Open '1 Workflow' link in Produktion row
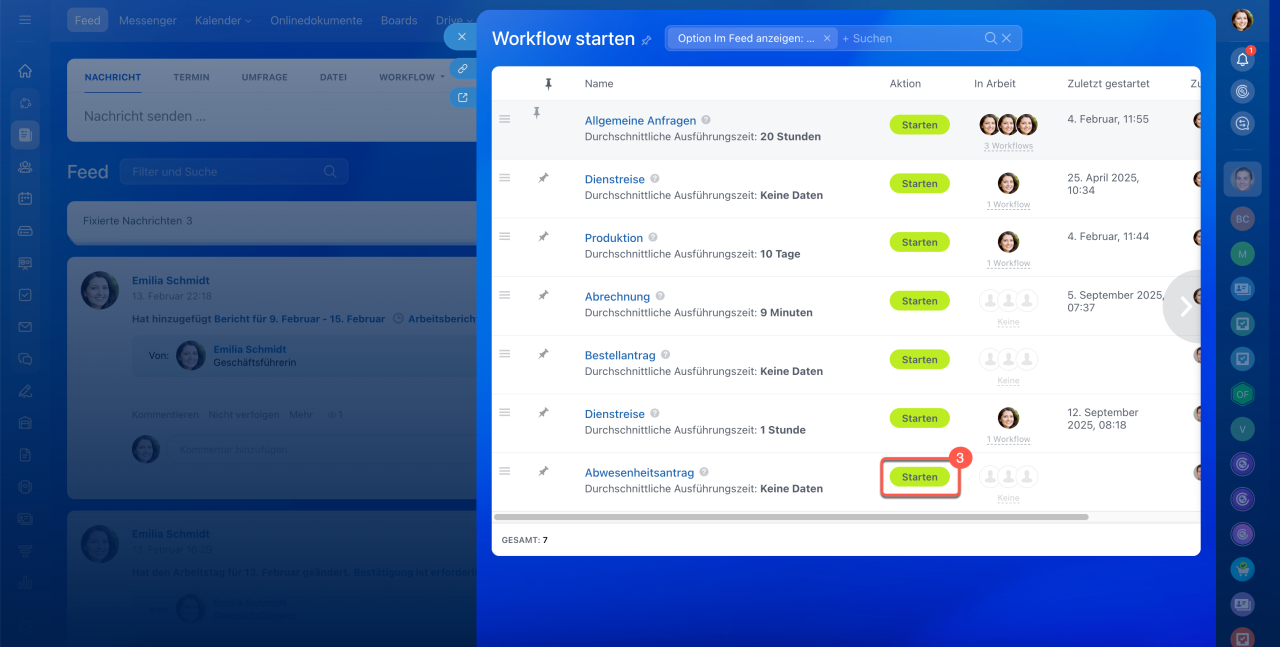The image size is (1280, 647). point(1008,263)
